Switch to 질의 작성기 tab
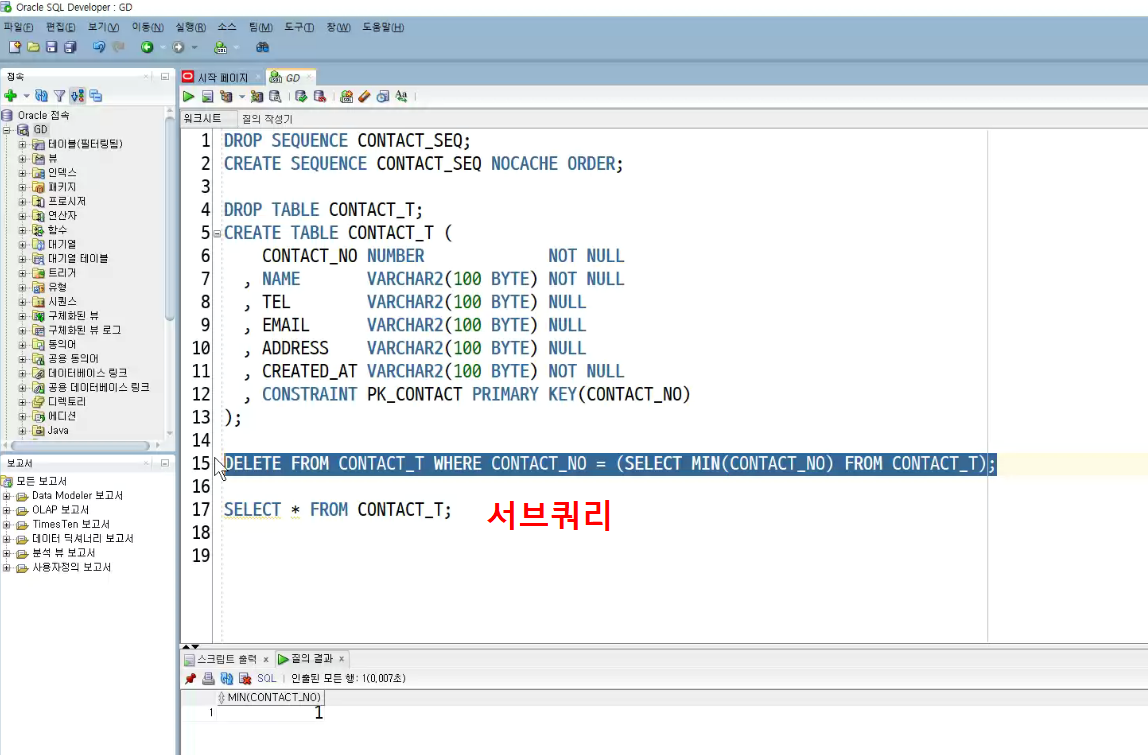This screenshot has height=755, width=1148. pos(267,119)
